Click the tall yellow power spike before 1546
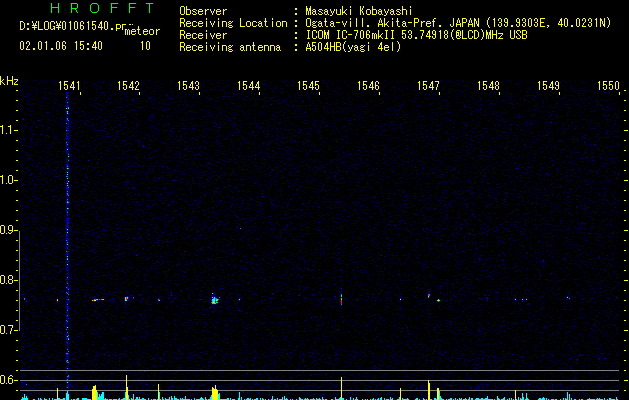629x400 pixels. pos(341,388)
